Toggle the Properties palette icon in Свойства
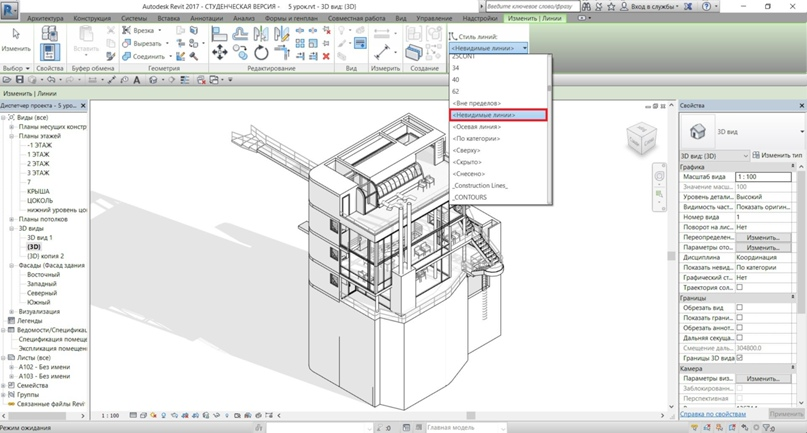Image resolution: width=807 pixels, height=433 pixels. (50, 53)
